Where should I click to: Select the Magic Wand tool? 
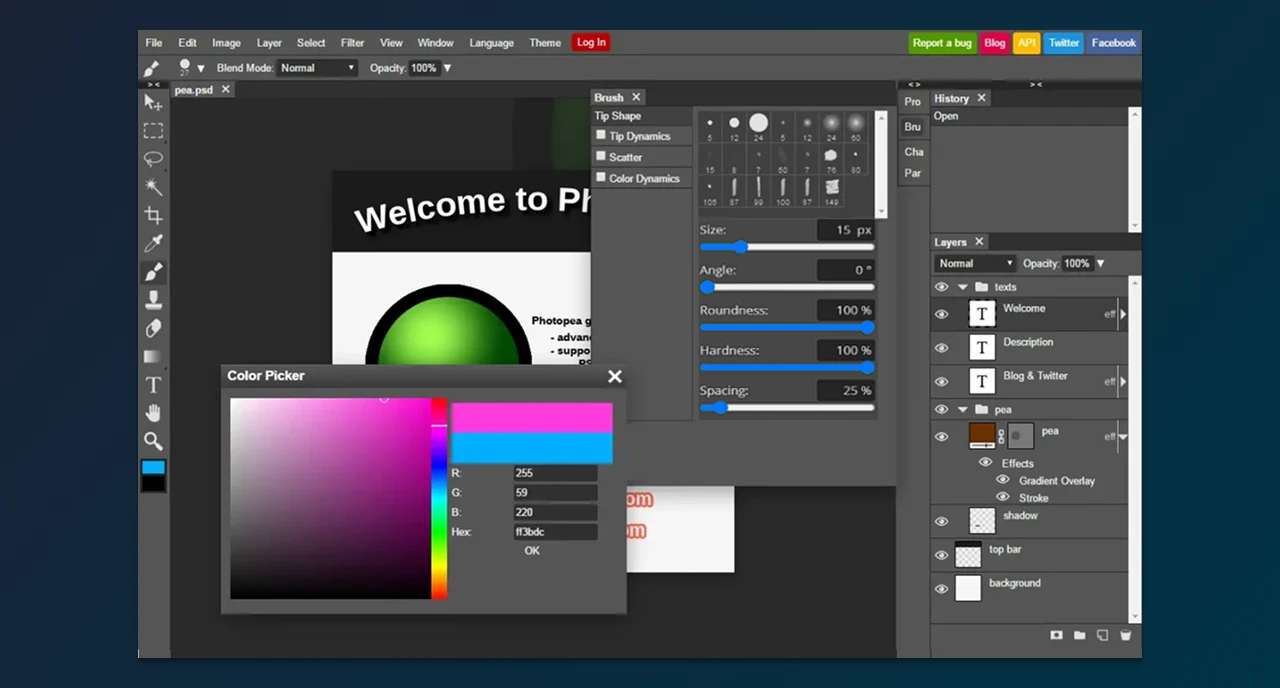click(x=153, y=187)
